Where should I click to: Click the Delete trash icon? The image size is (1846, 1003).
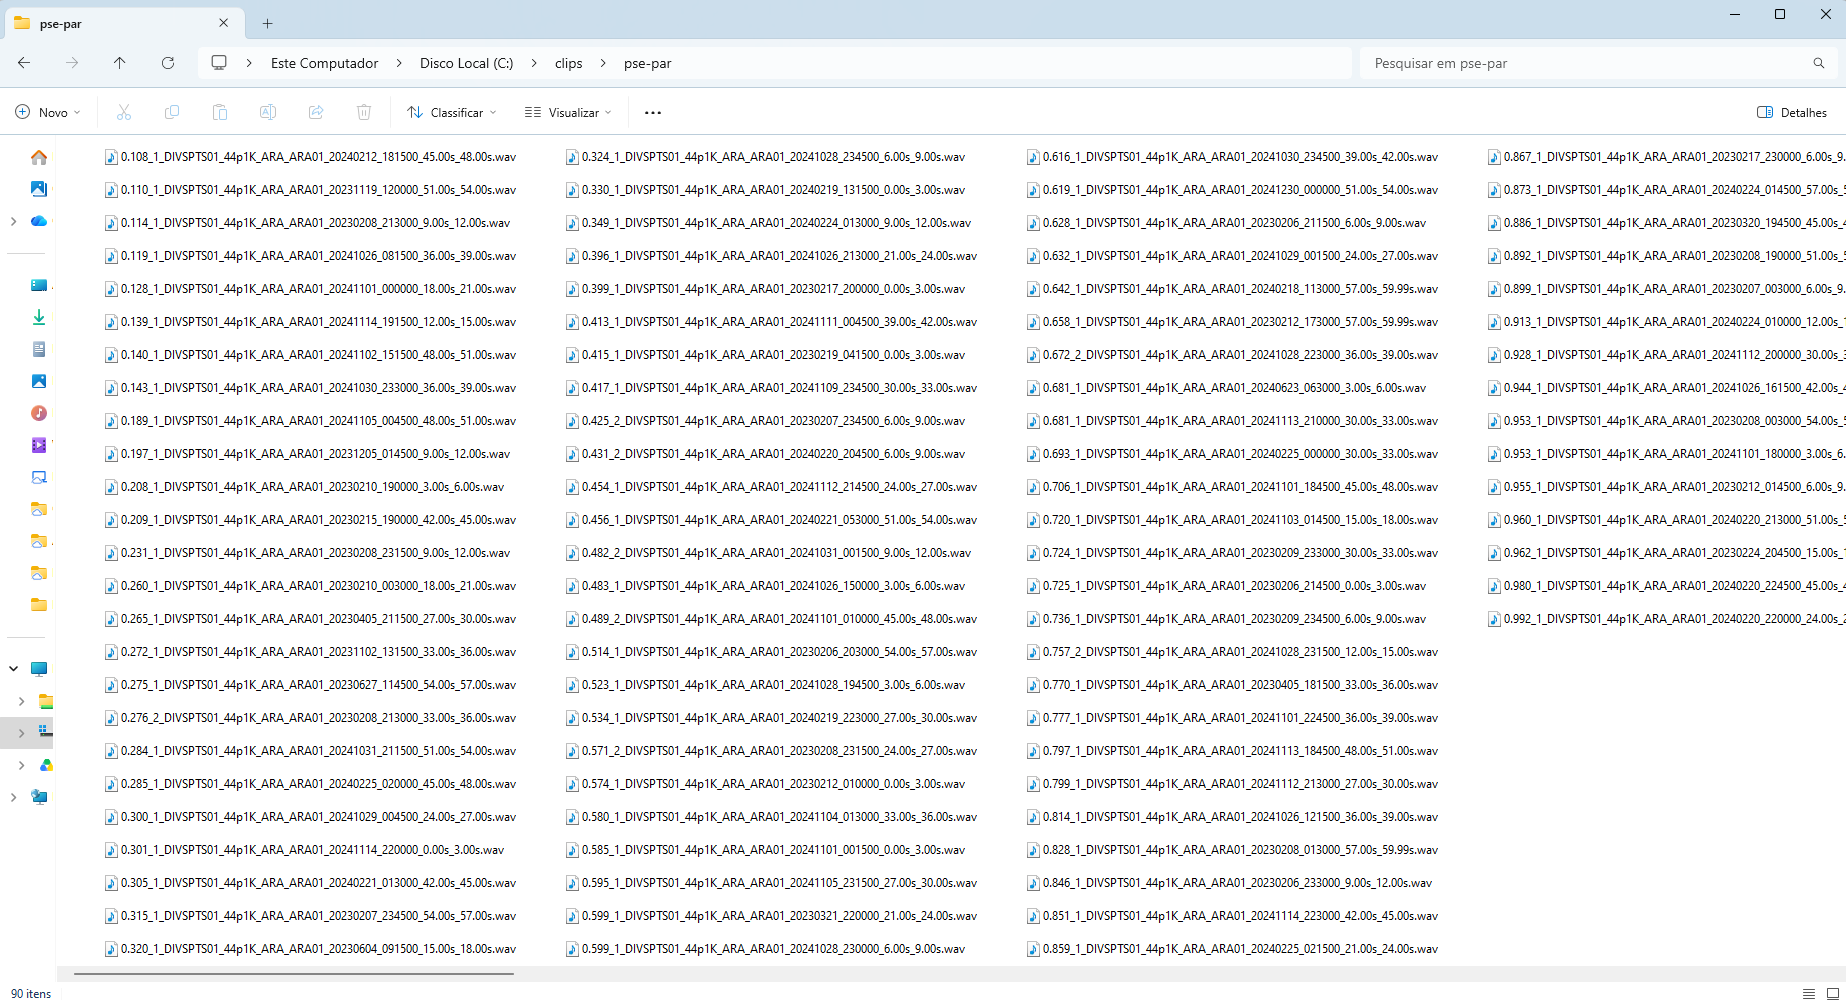364,112
